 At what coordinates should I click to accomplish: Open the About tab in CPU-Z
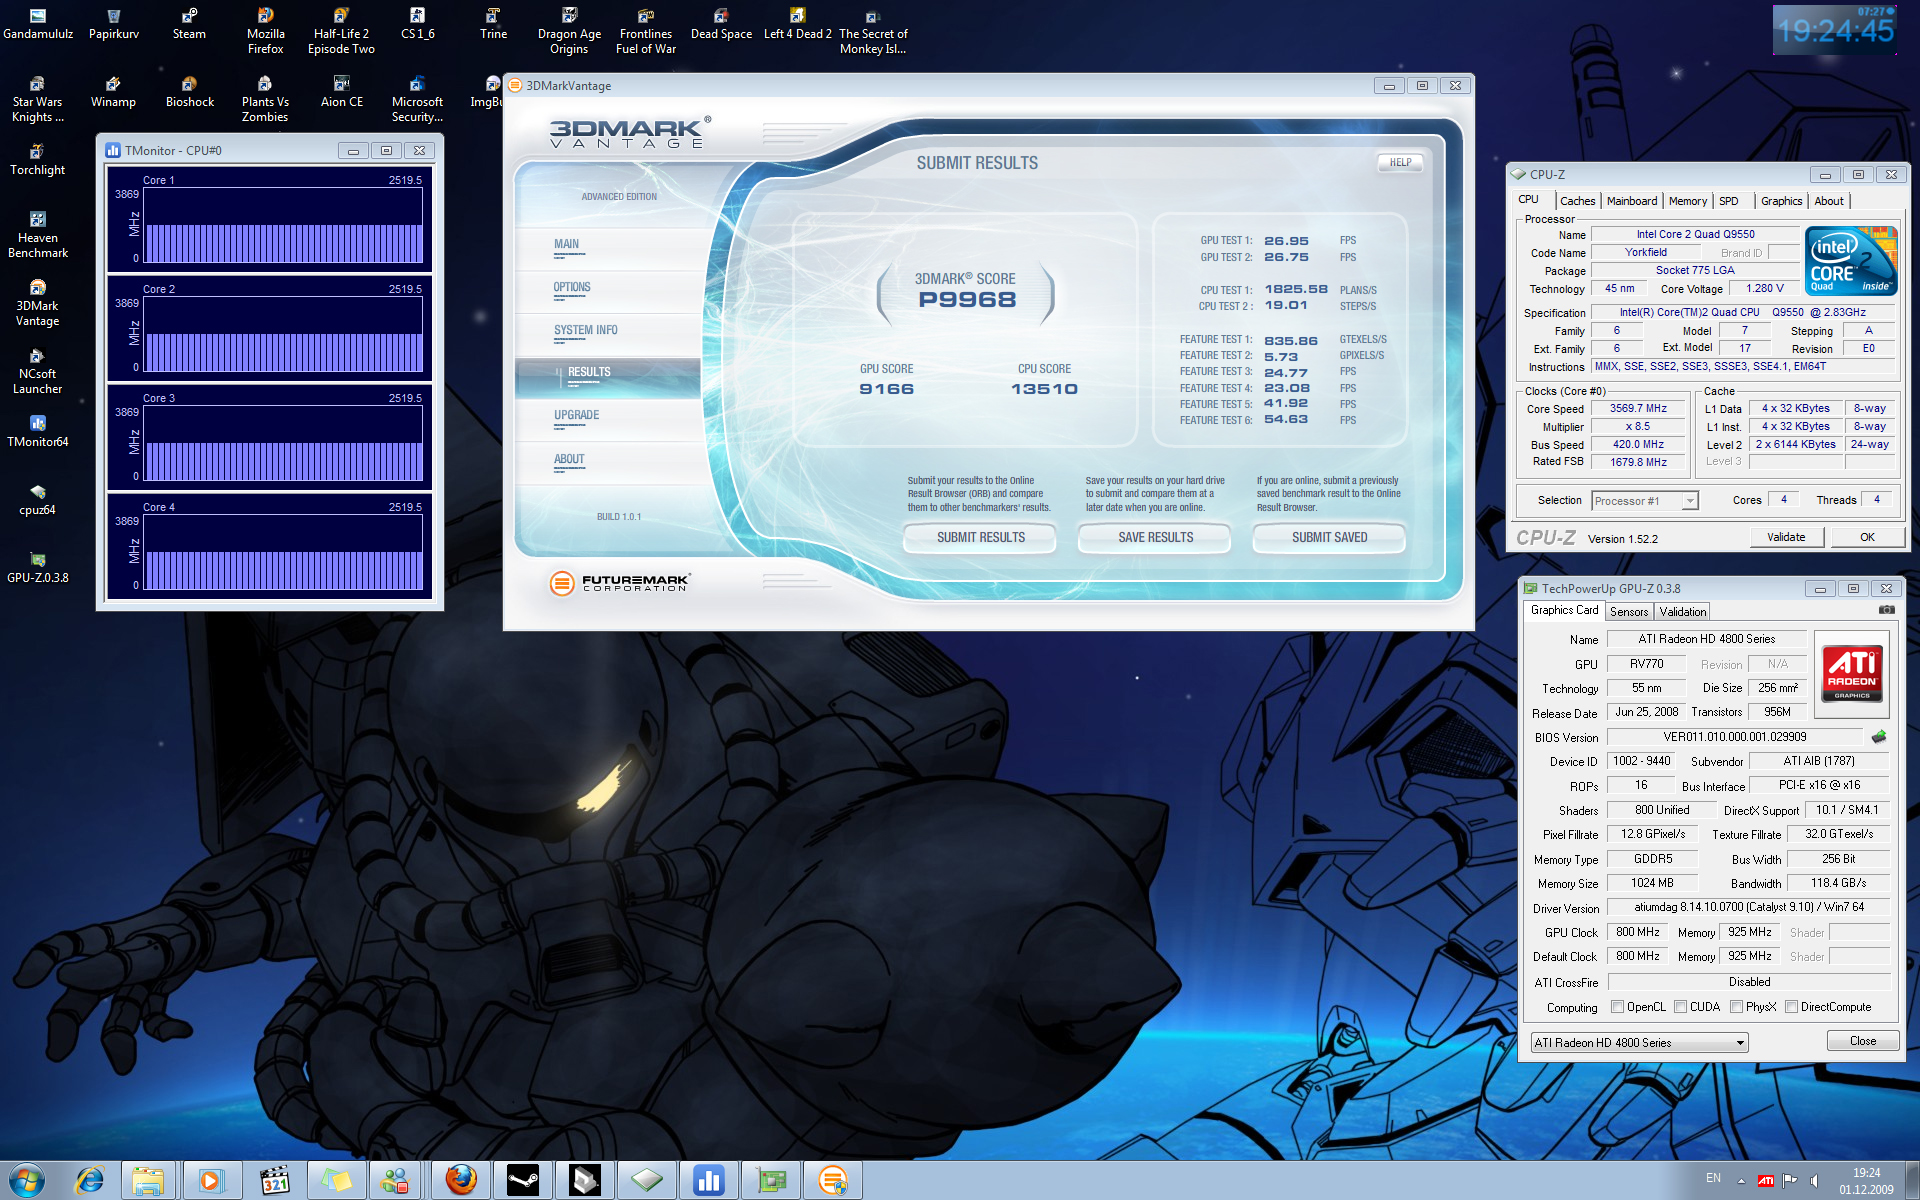click(x=1829, y=201)
